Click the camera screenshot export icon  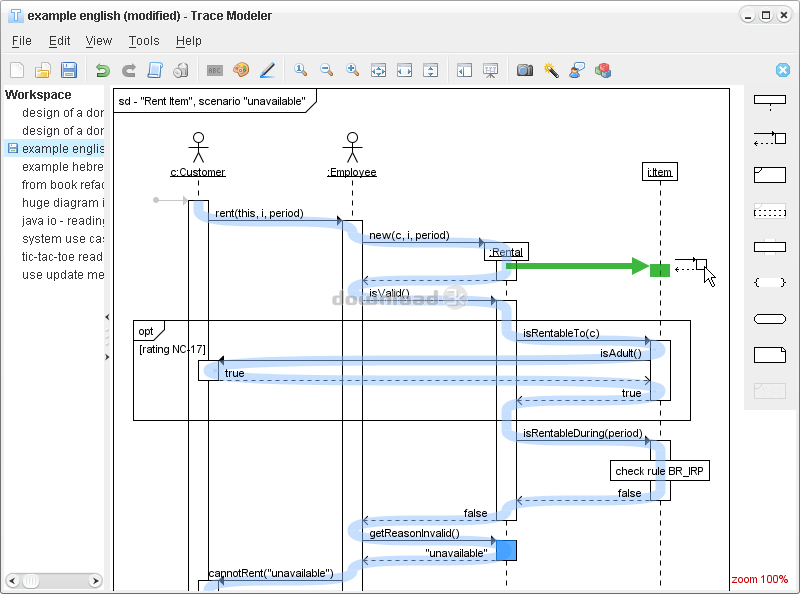pyautogui.click(x=524, y=70)
